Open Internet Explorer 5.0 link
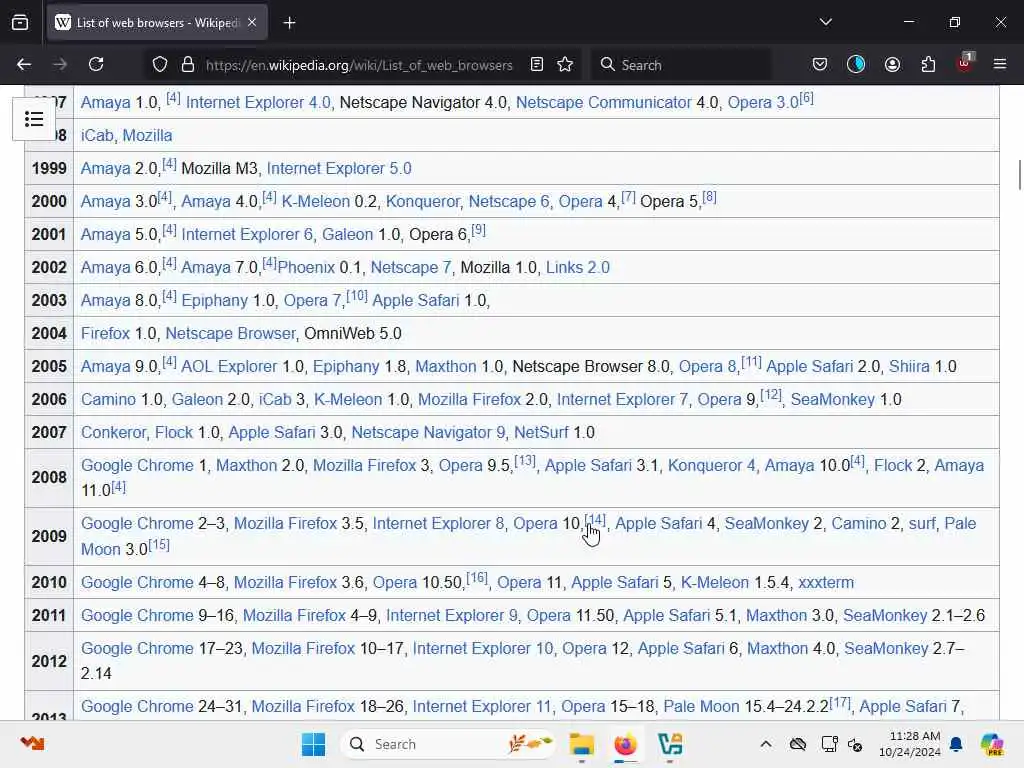Screen dimensions: 1024x768 pyautogui.click(x=339, y=168)
